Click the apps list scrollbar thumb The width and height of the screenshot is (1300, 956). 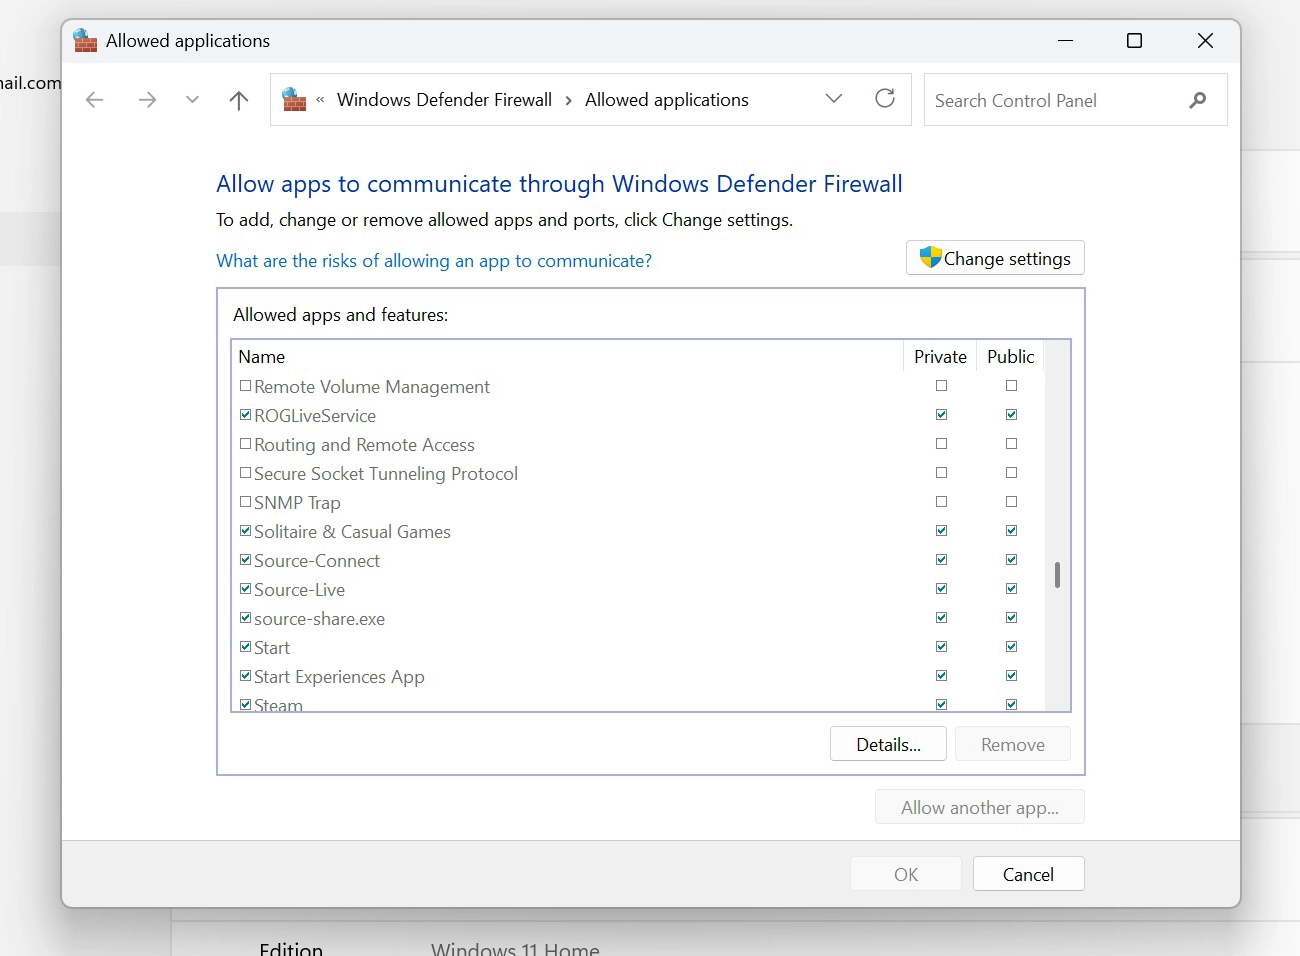coord(1057,575)
